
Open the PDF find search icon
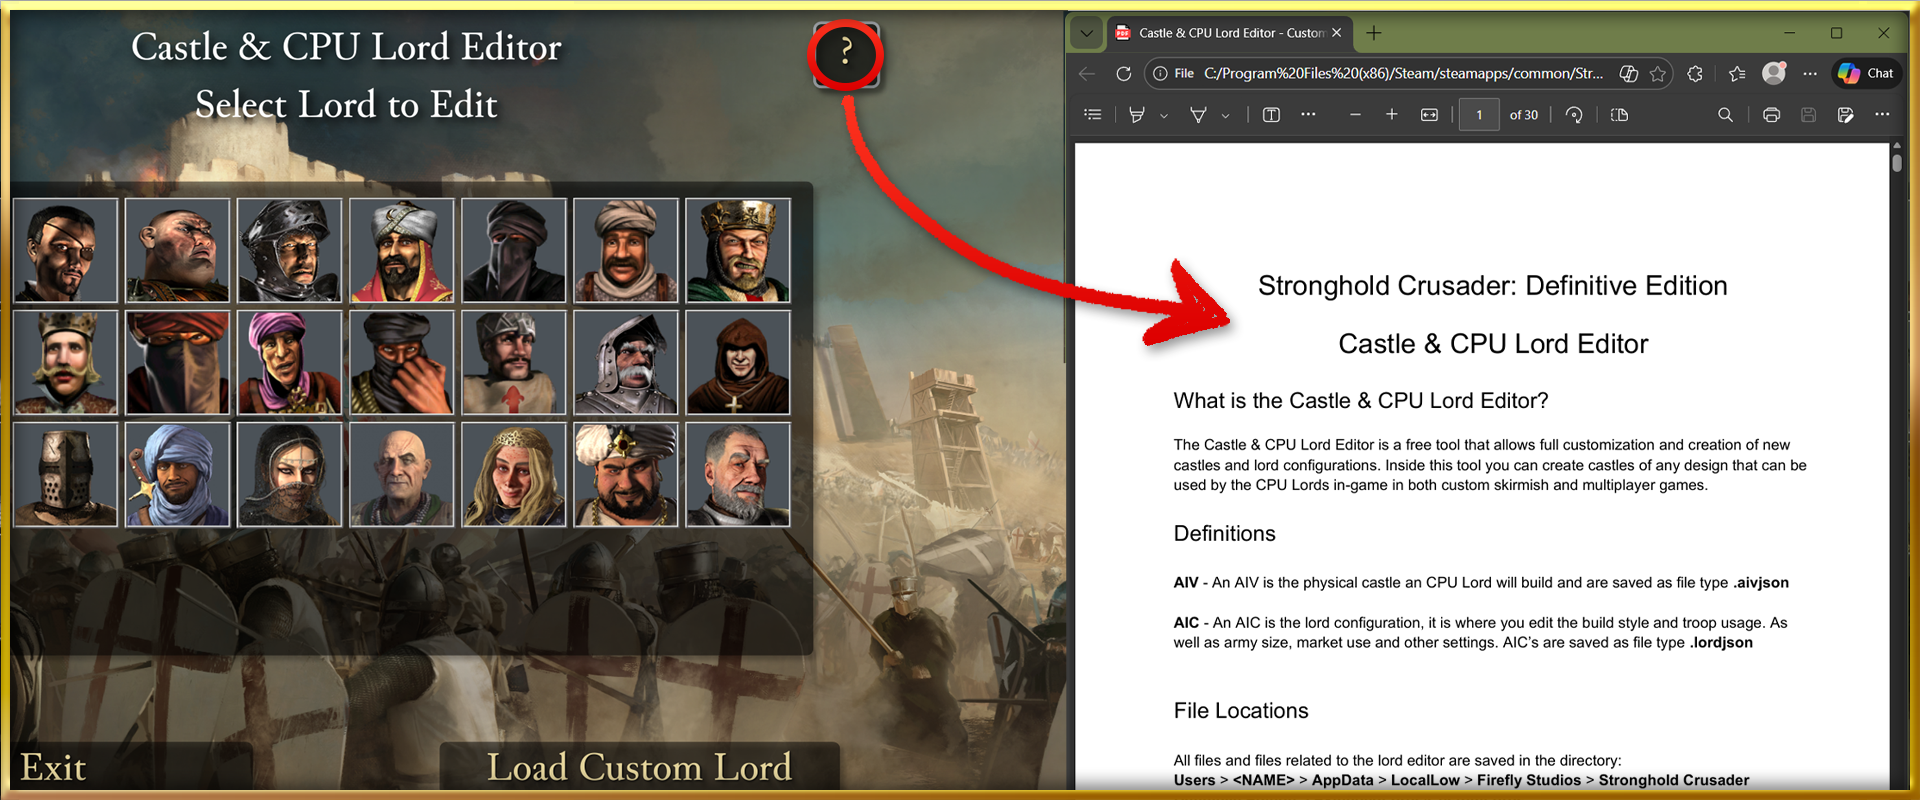click(x=1725, y=115)
